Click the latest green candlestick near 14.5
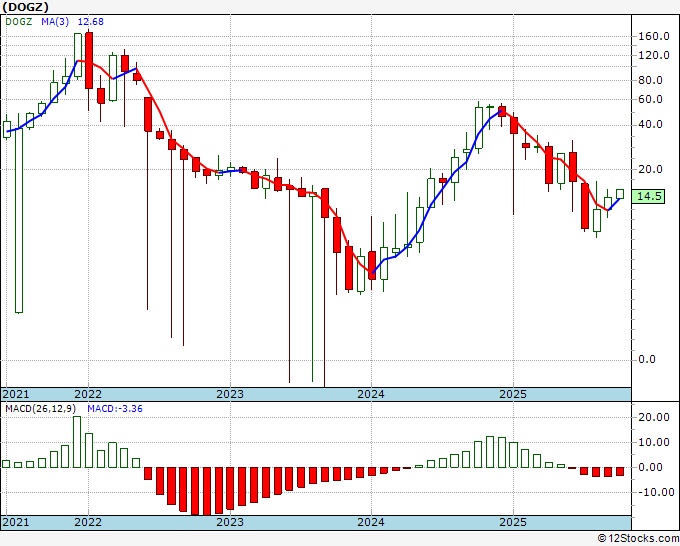The height and width of the screenshot is (546, 680). coord(620,194)
